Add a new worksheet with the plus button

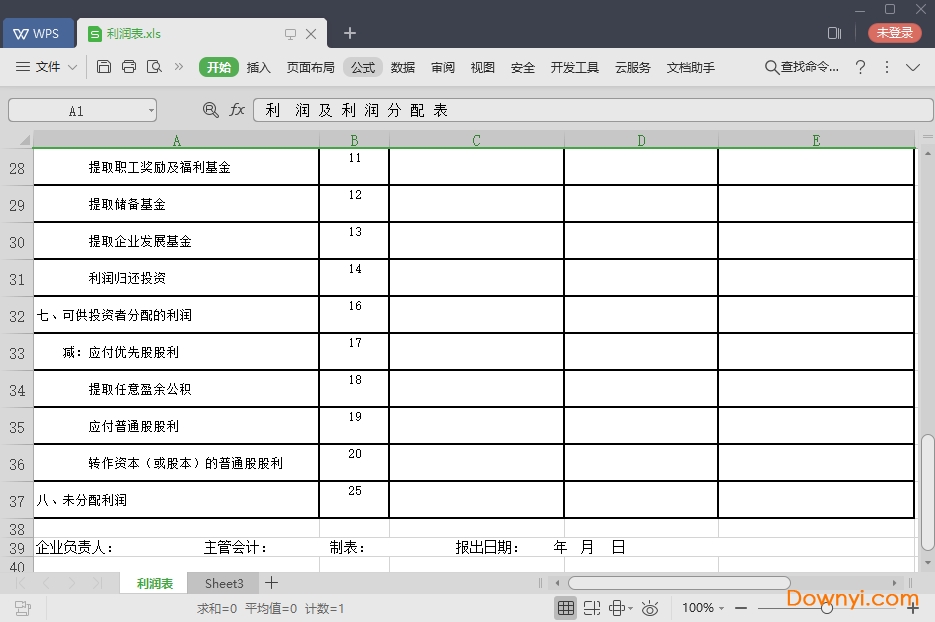[271, 583]
